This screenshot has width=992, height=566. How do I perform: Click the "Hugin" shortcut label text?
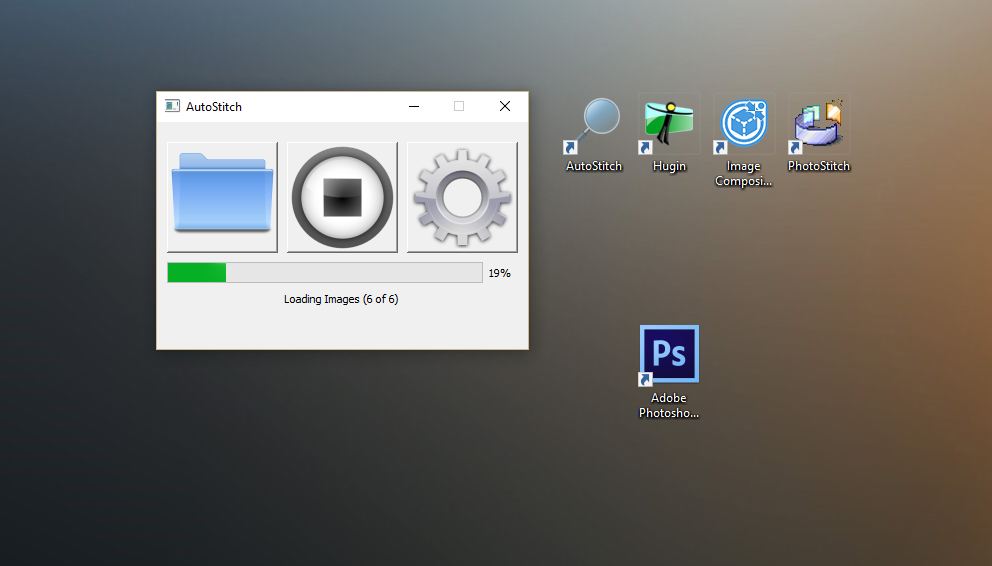pyautogui.click(x=669, y=166)
